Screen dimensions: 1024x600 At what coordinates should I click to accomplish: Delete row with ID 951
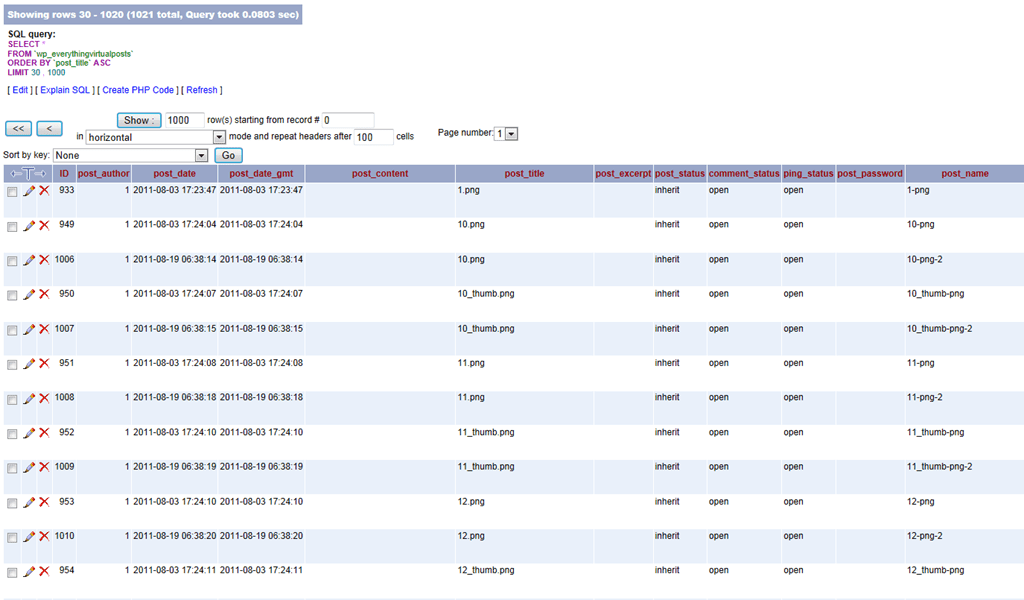(44, 364)
